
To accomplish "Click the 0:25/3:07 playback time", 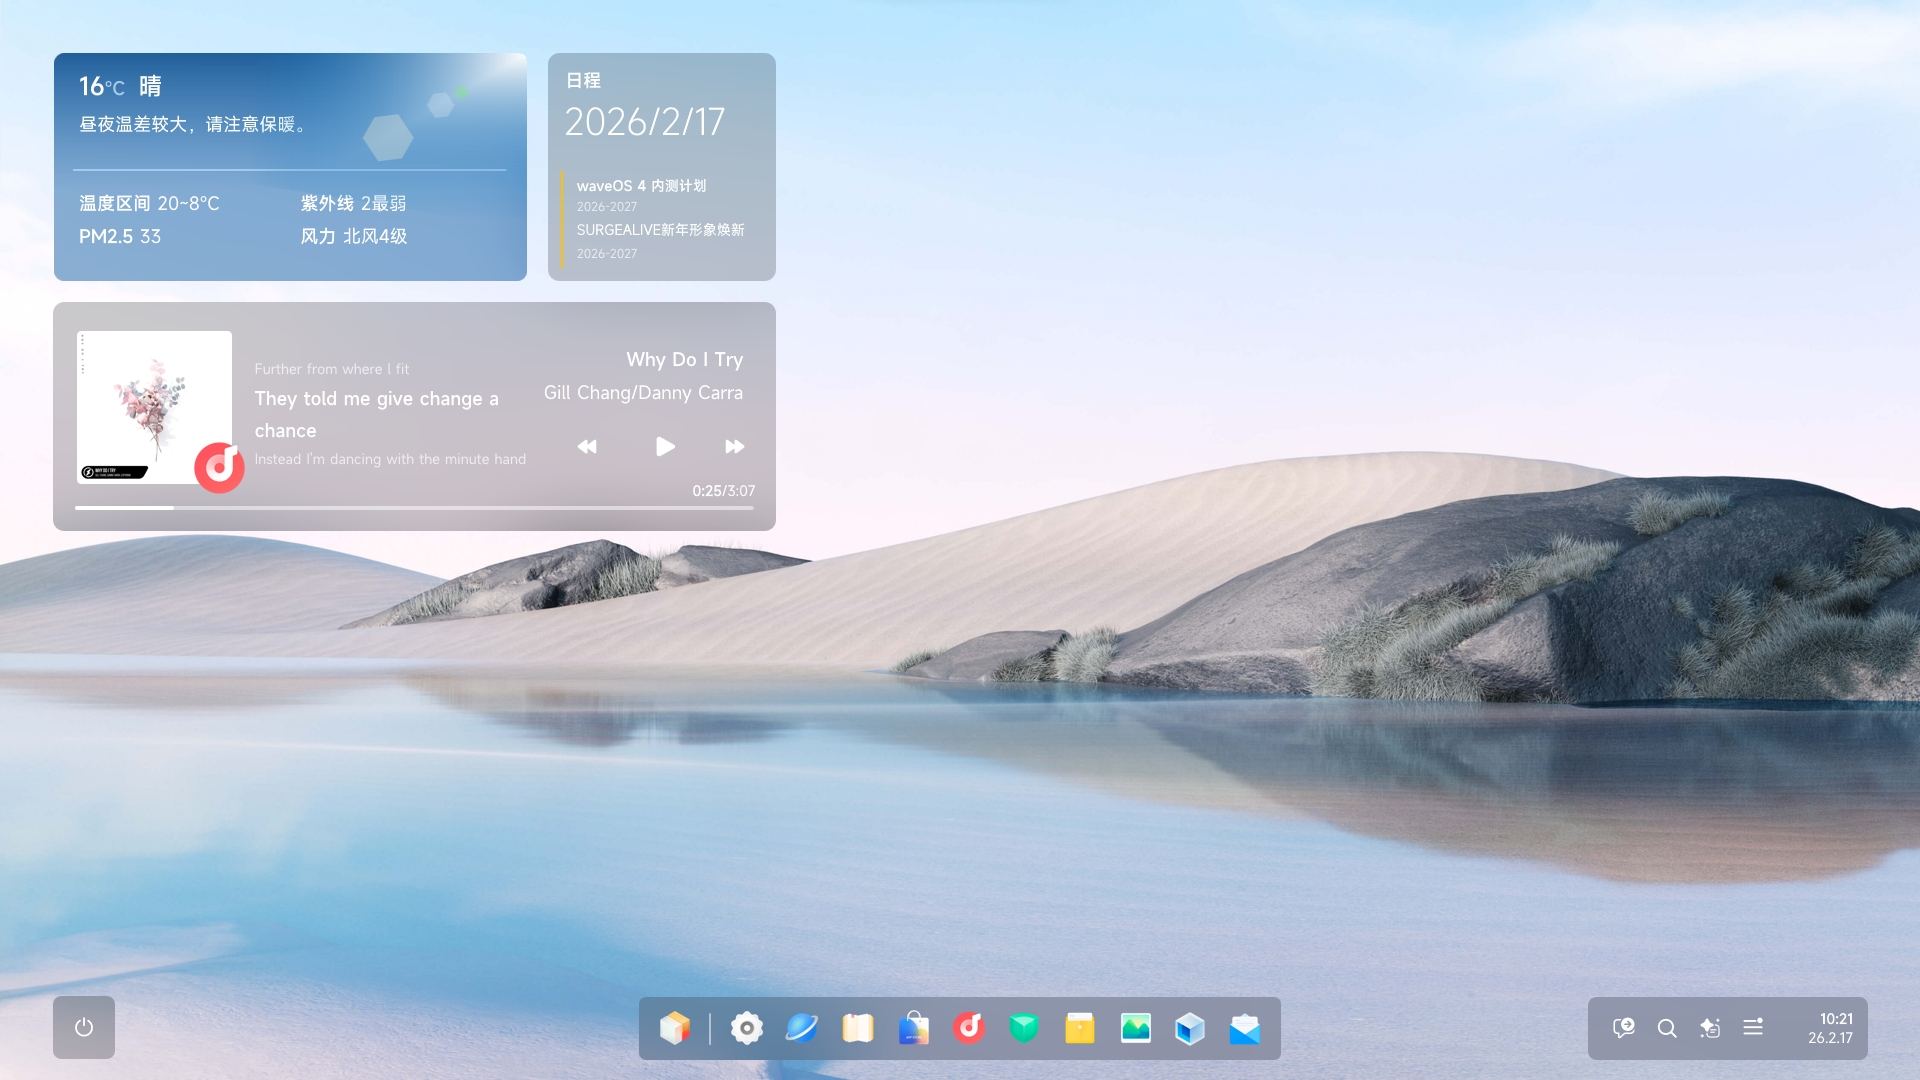I will tap(724, 491).
